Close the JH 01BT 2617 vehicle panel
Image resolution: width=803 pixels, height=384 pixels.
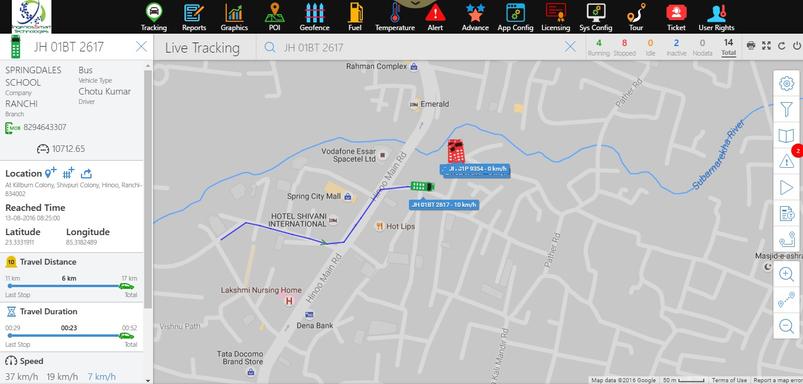tap(141, 47)
